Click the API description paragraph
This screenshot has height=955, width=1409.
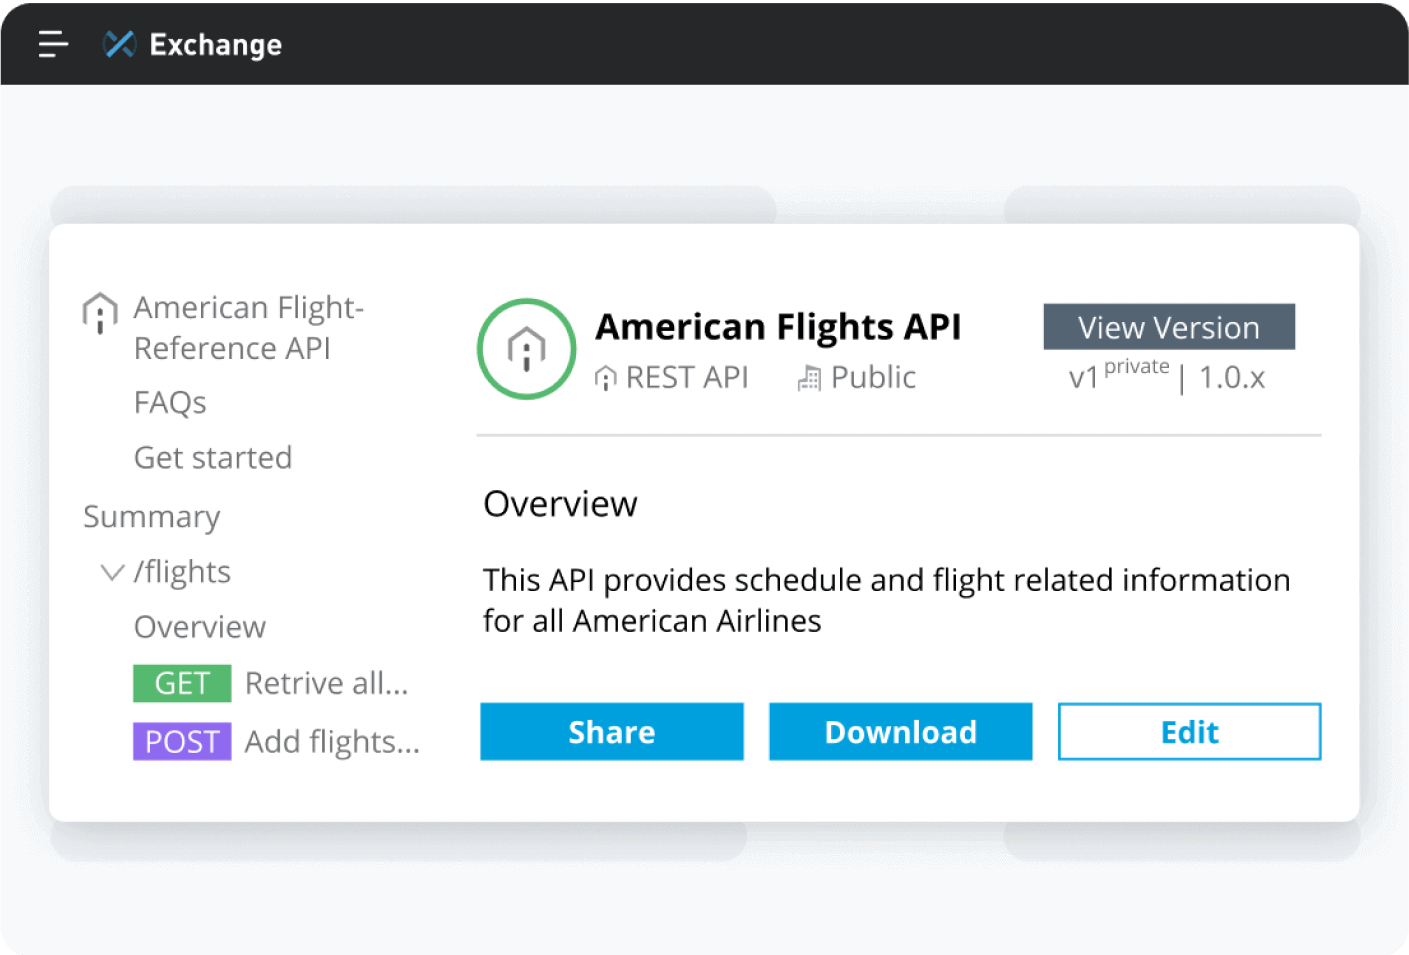[887, 600]
